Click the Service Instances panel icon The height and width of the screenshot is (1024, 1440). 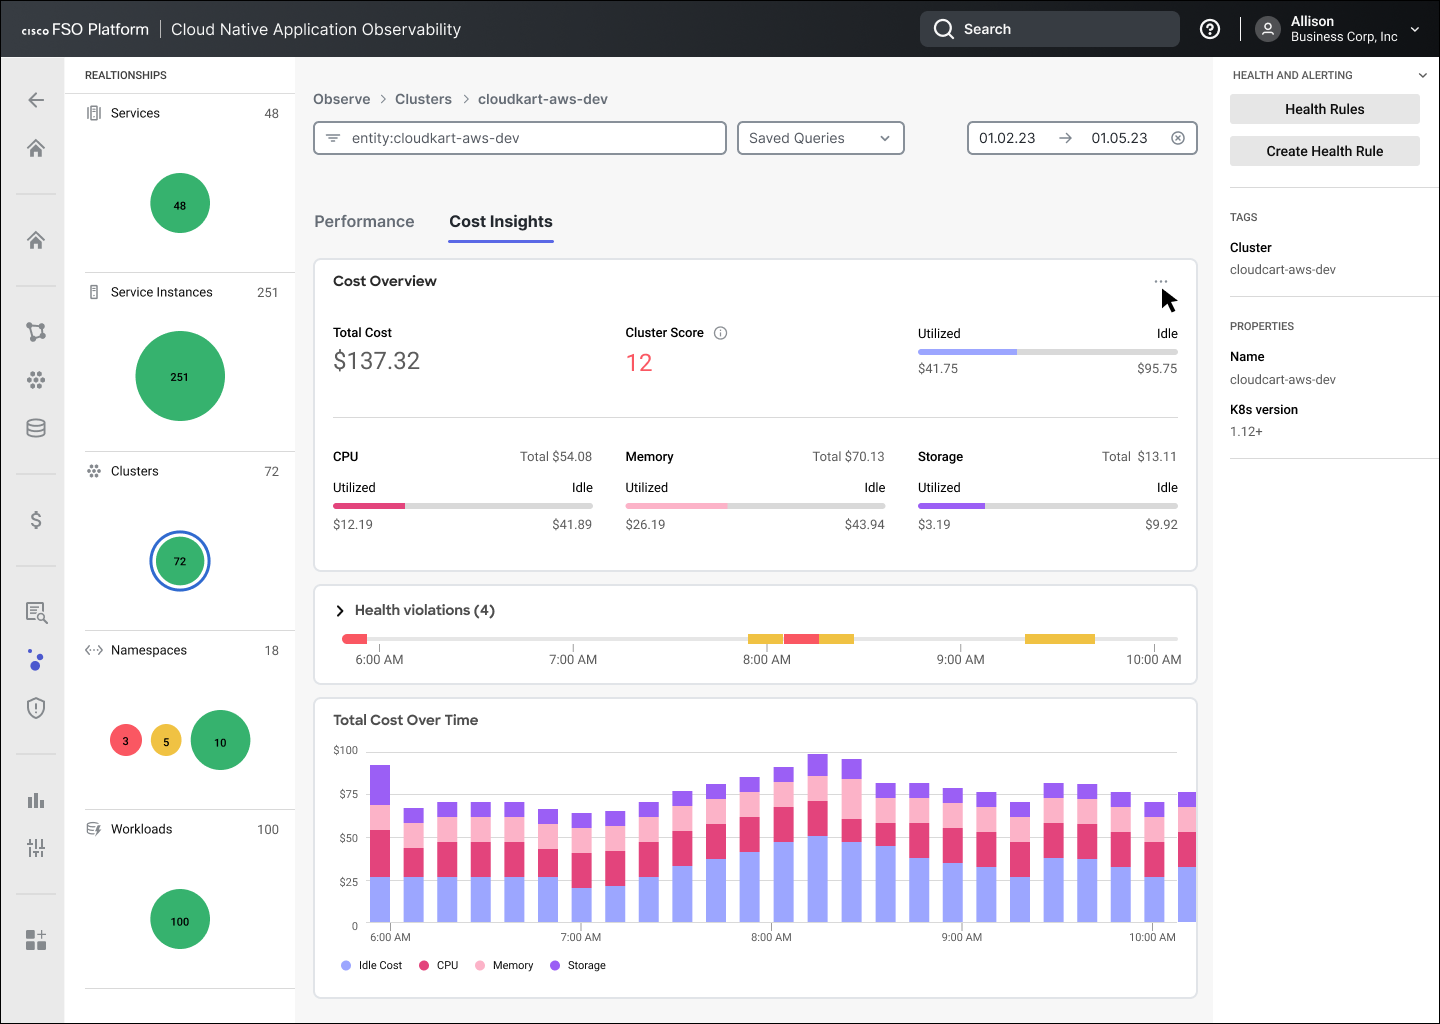[94, 292]
